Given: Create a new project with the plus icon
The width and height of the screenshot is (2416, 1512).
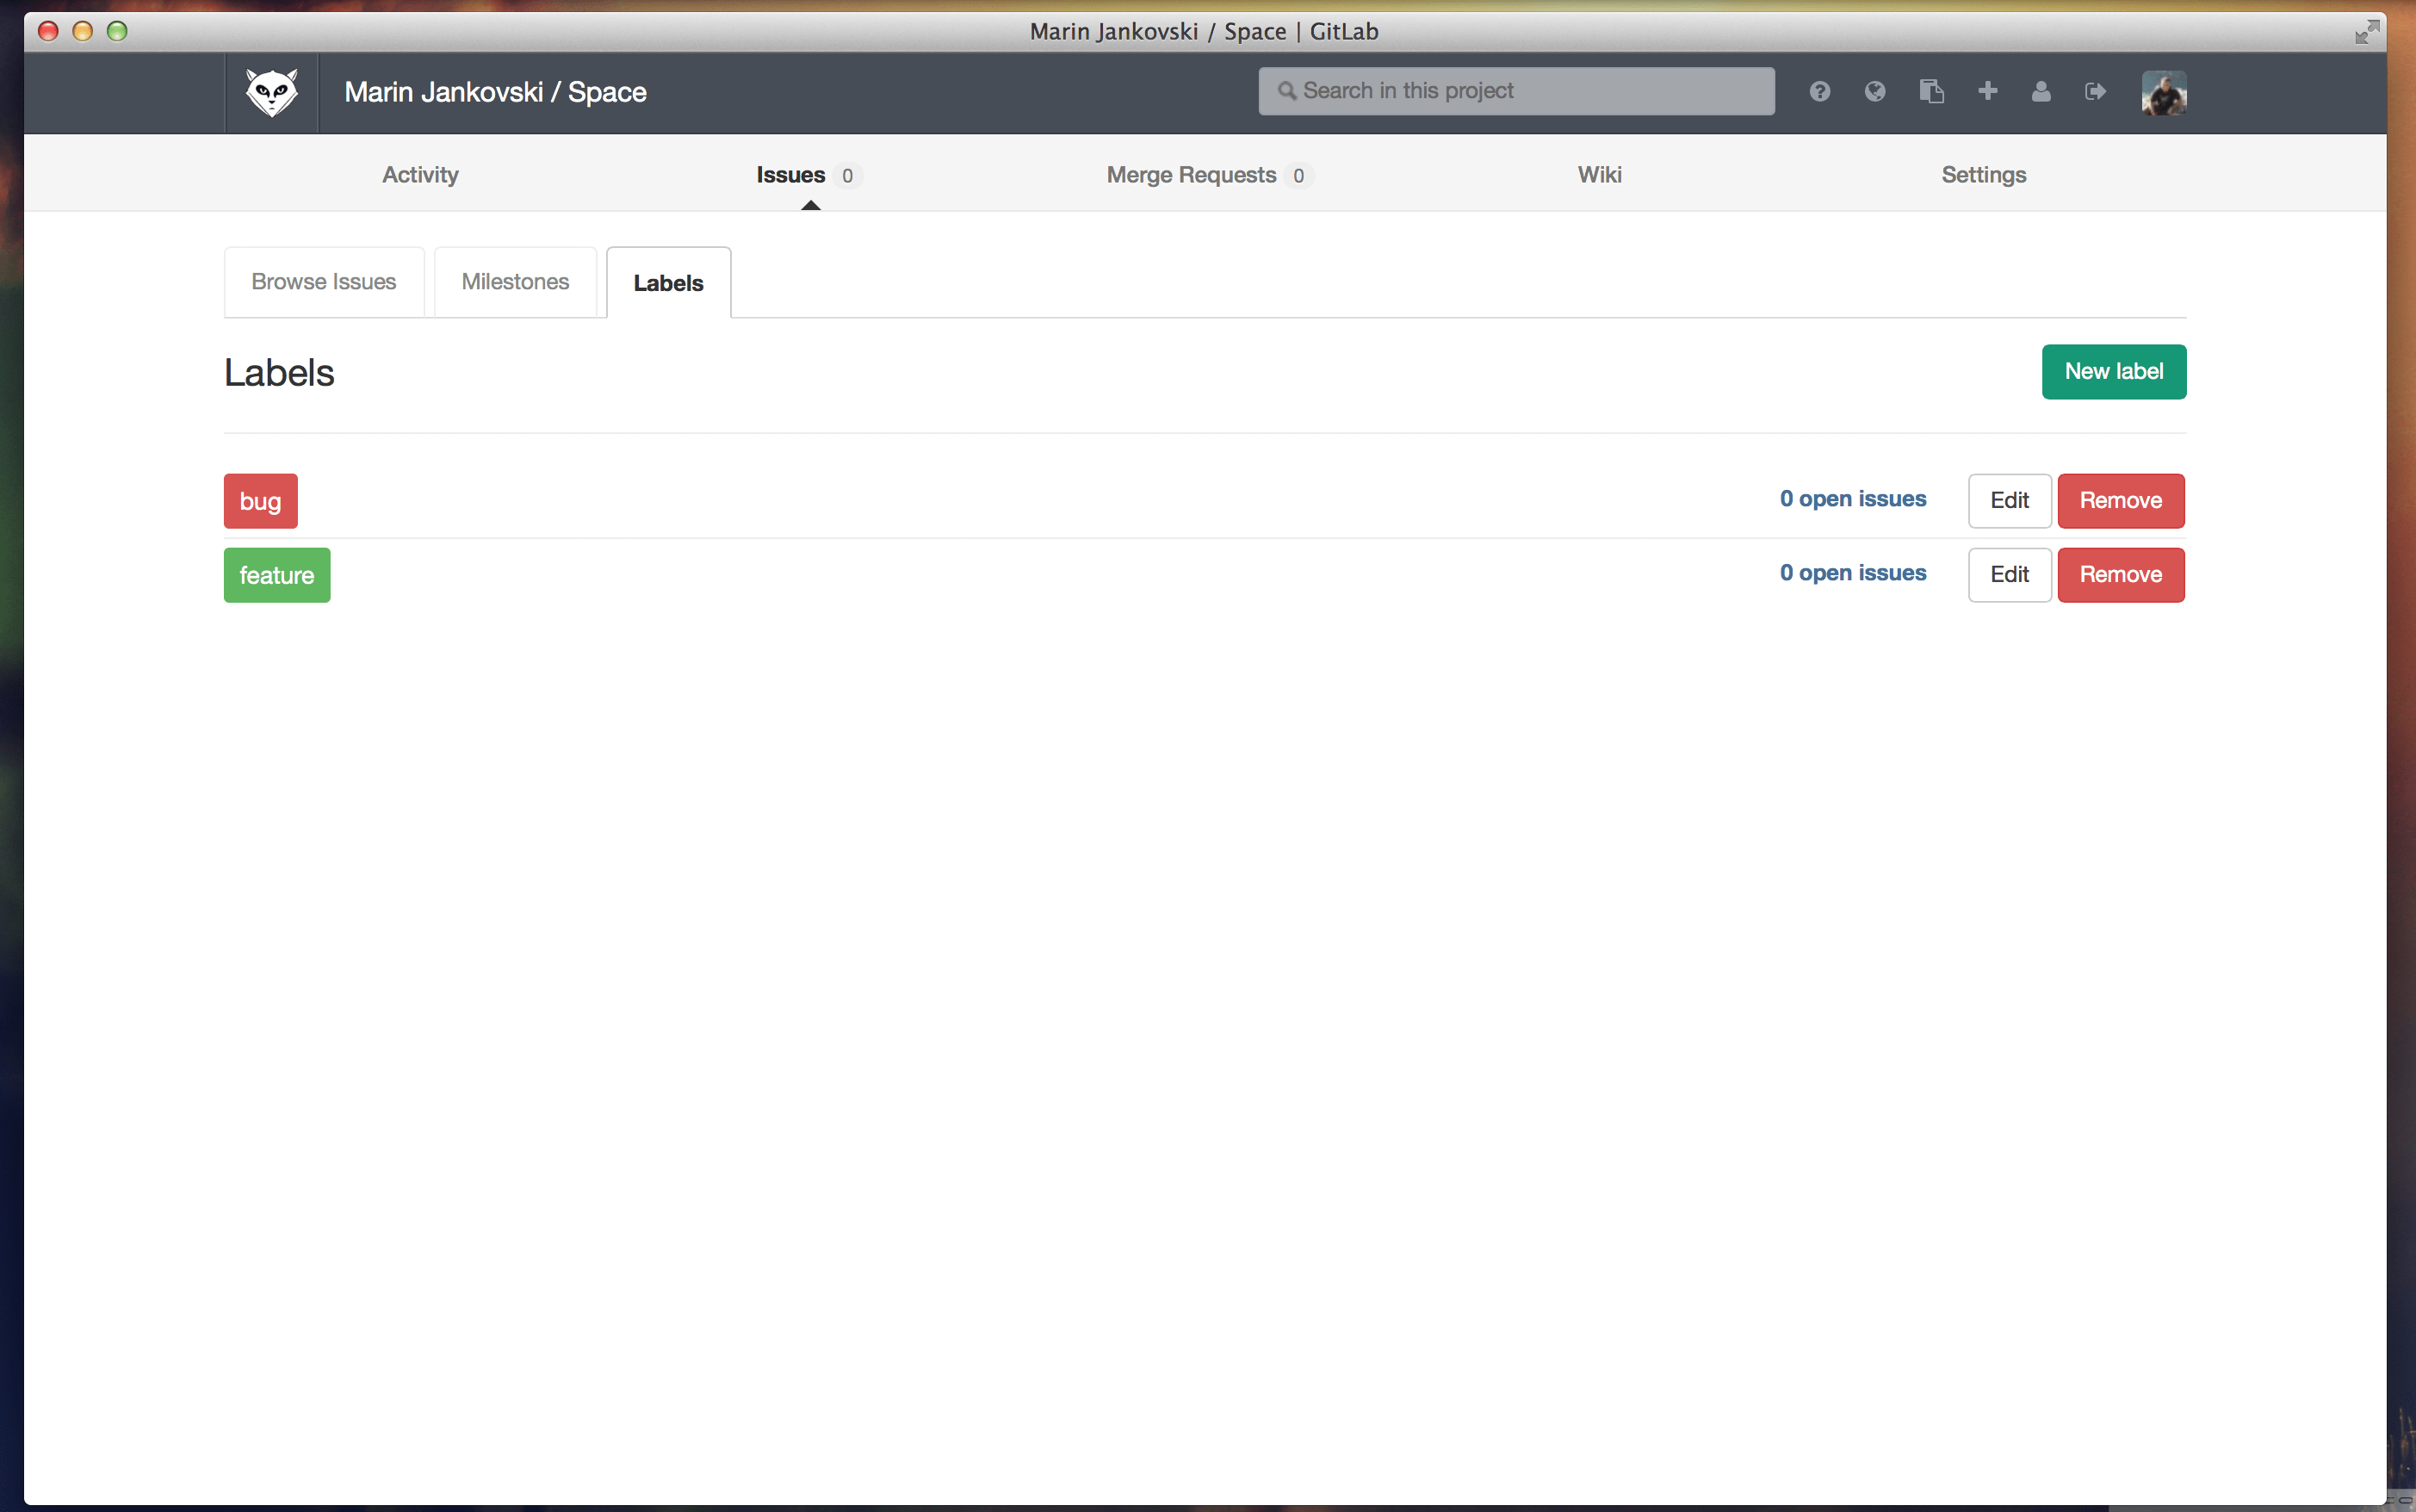Looking at the screenshot, I should (x=1987, y=91).
